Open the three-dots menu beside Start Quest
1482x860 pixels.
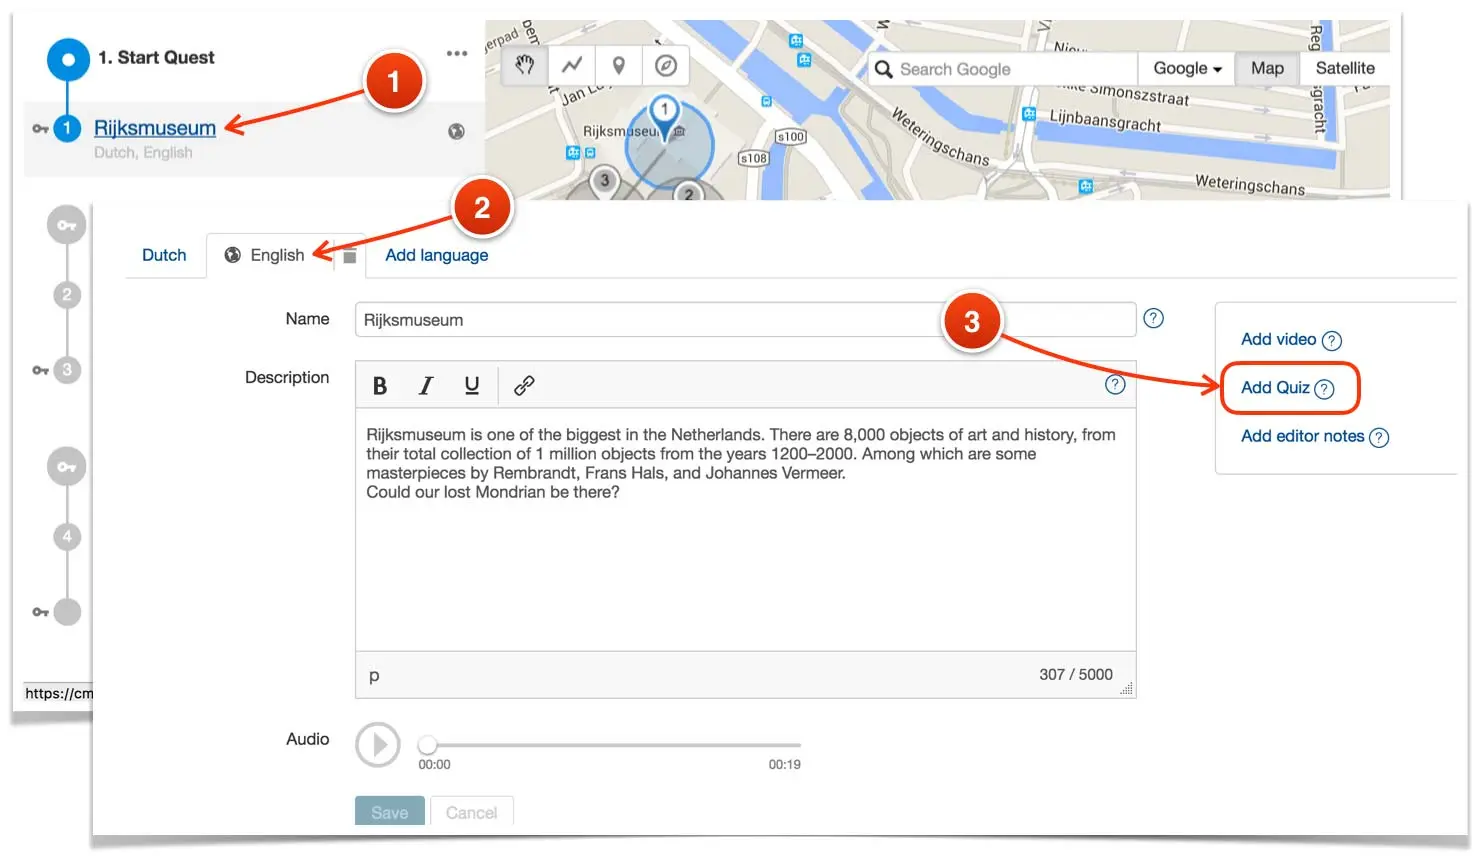click(457, 54)
